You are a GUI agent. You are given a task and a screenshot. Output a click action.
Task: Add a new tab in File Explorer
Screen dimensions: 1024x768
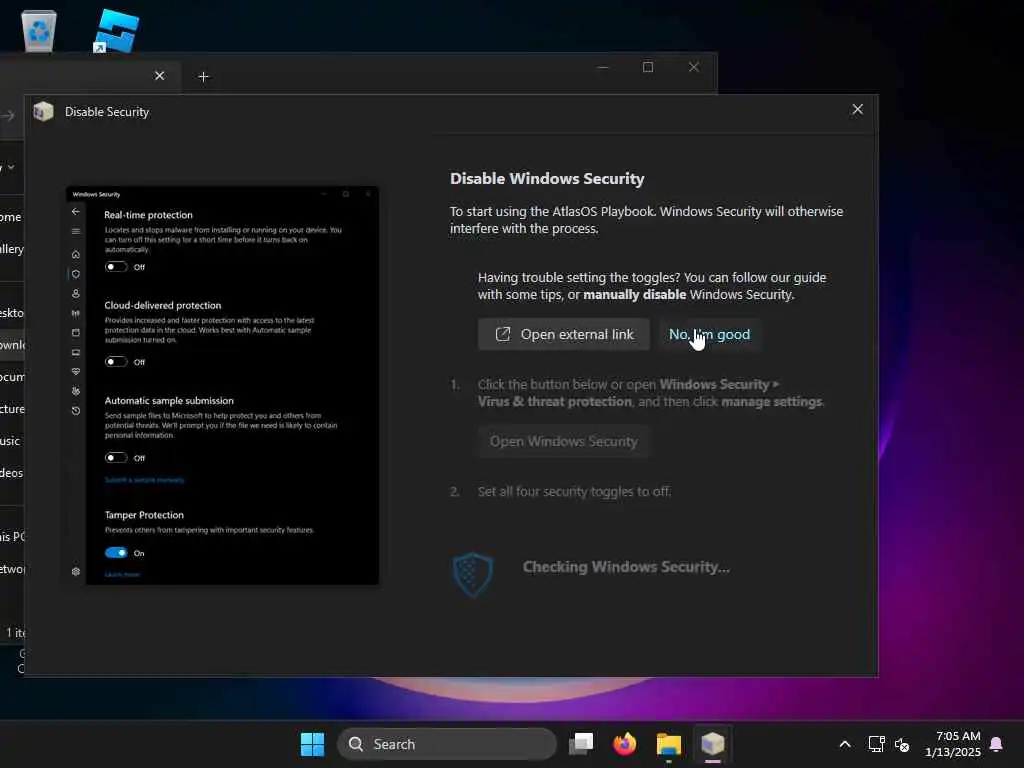[x=203, y=77]
